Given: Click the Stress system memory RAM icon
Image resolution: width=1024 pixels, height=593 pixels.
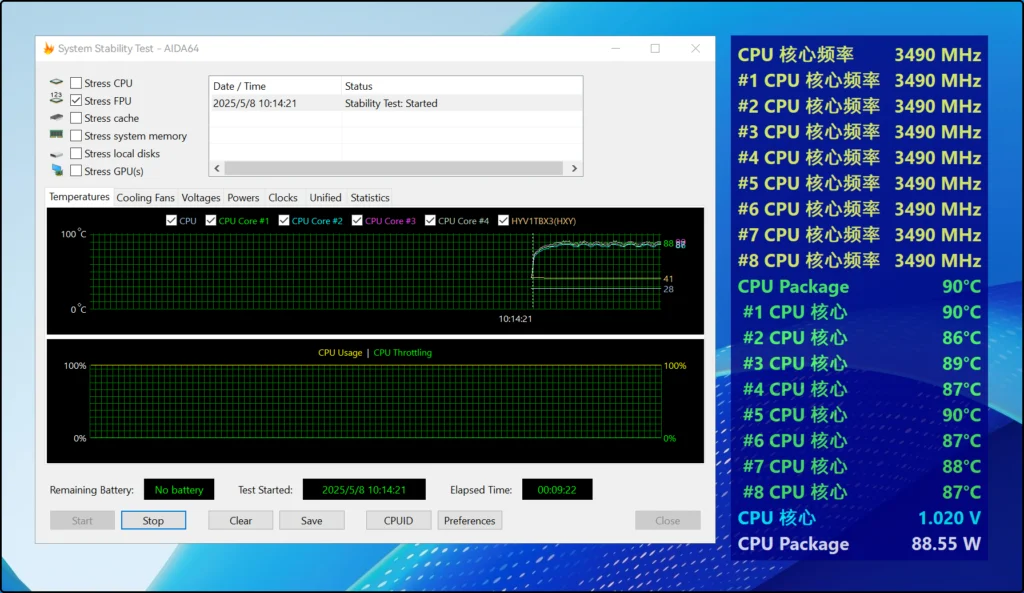Looking at the screenshot, I should (56, 135).
